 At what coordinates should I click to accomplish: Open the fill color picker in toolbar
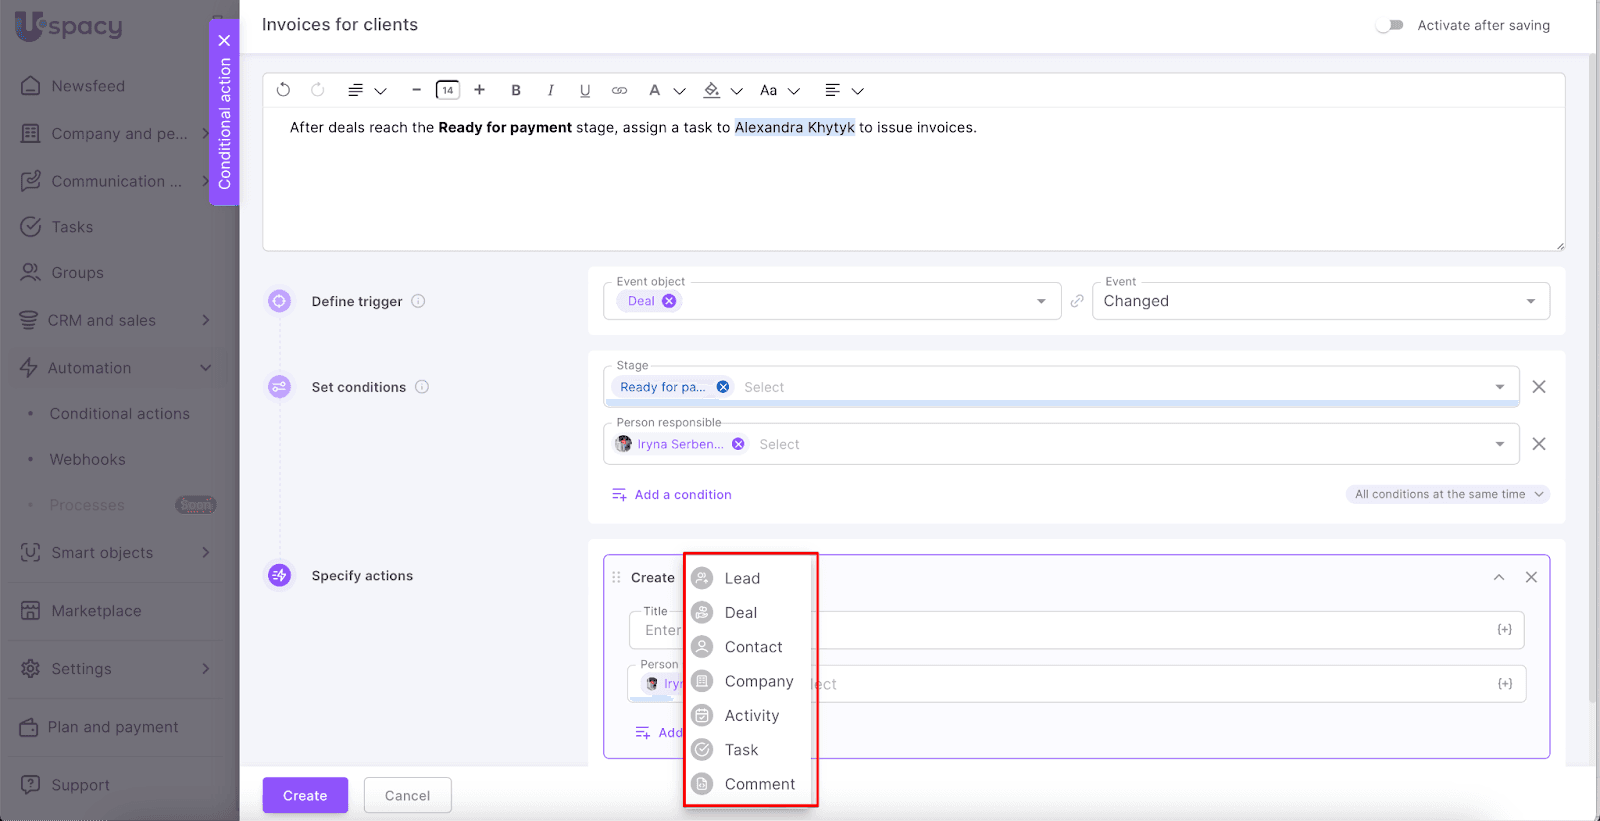pos(712,90)
